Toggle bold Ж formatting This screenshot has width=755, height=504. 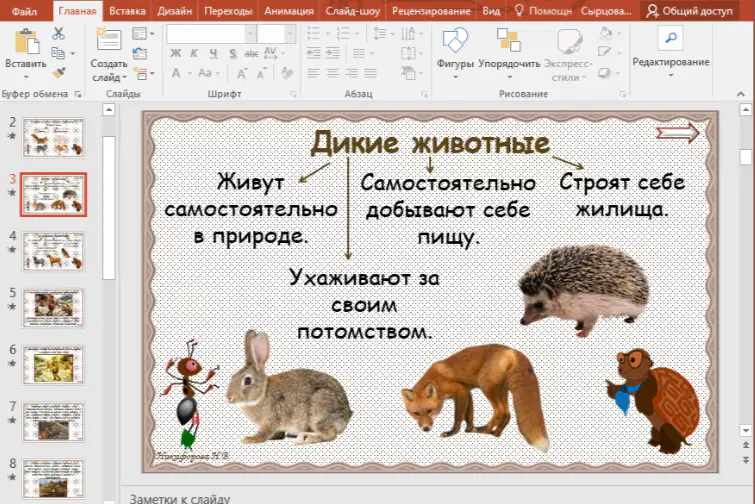[x=176, y=53]
